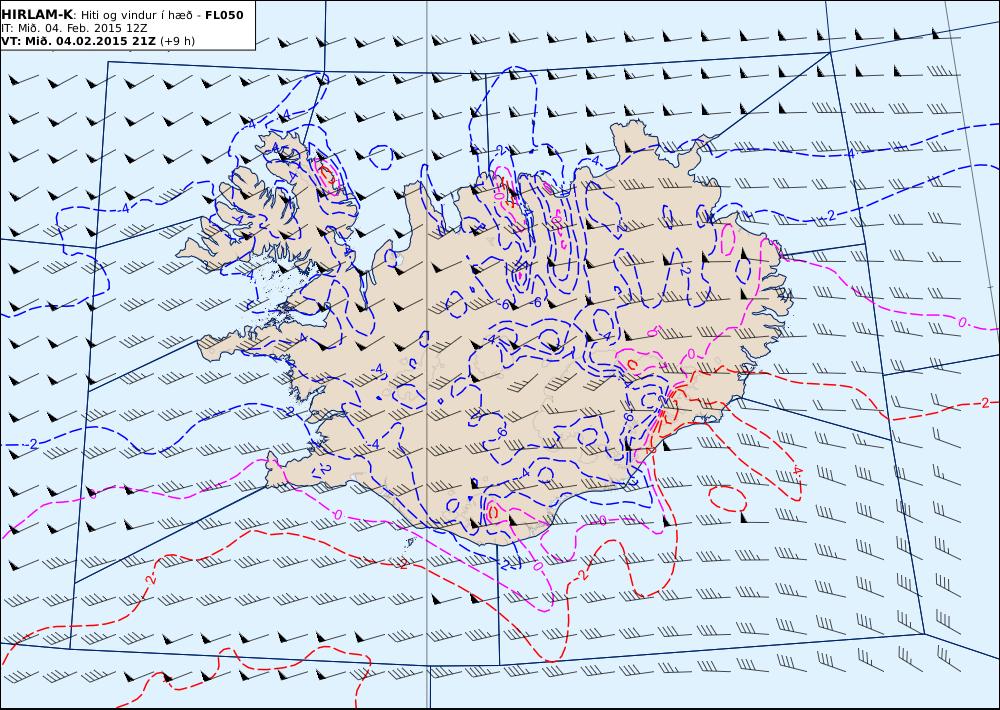The image size is (1000, 710).
Task: Click the HIRLAM-K model title
Action: click(x=38, y=15)
